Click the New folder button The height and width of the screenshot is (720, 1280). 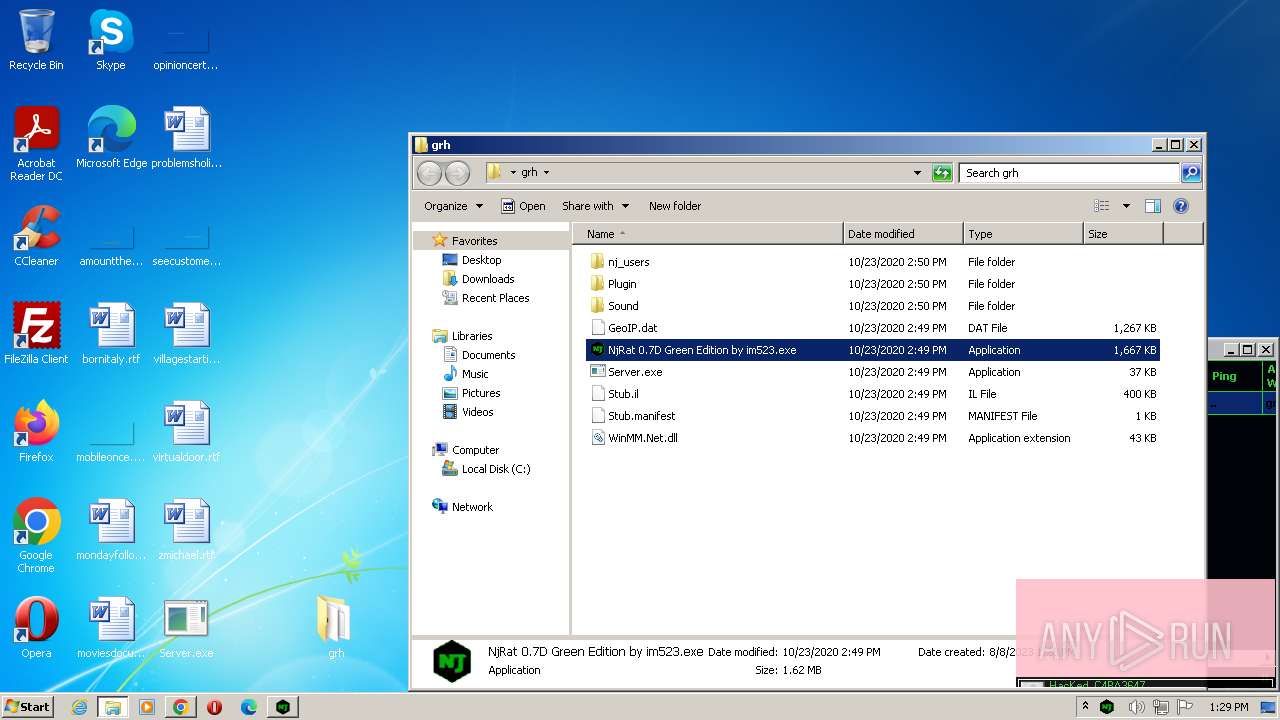[675, 206]
